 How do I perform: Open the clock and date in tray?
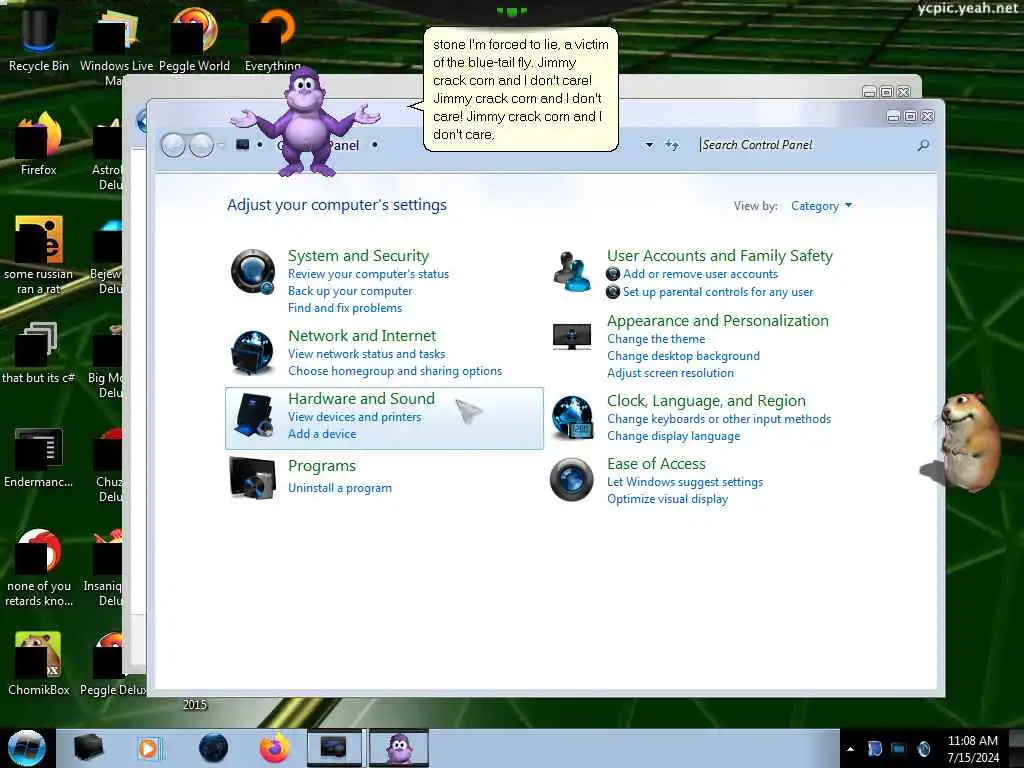pos(972,749)
